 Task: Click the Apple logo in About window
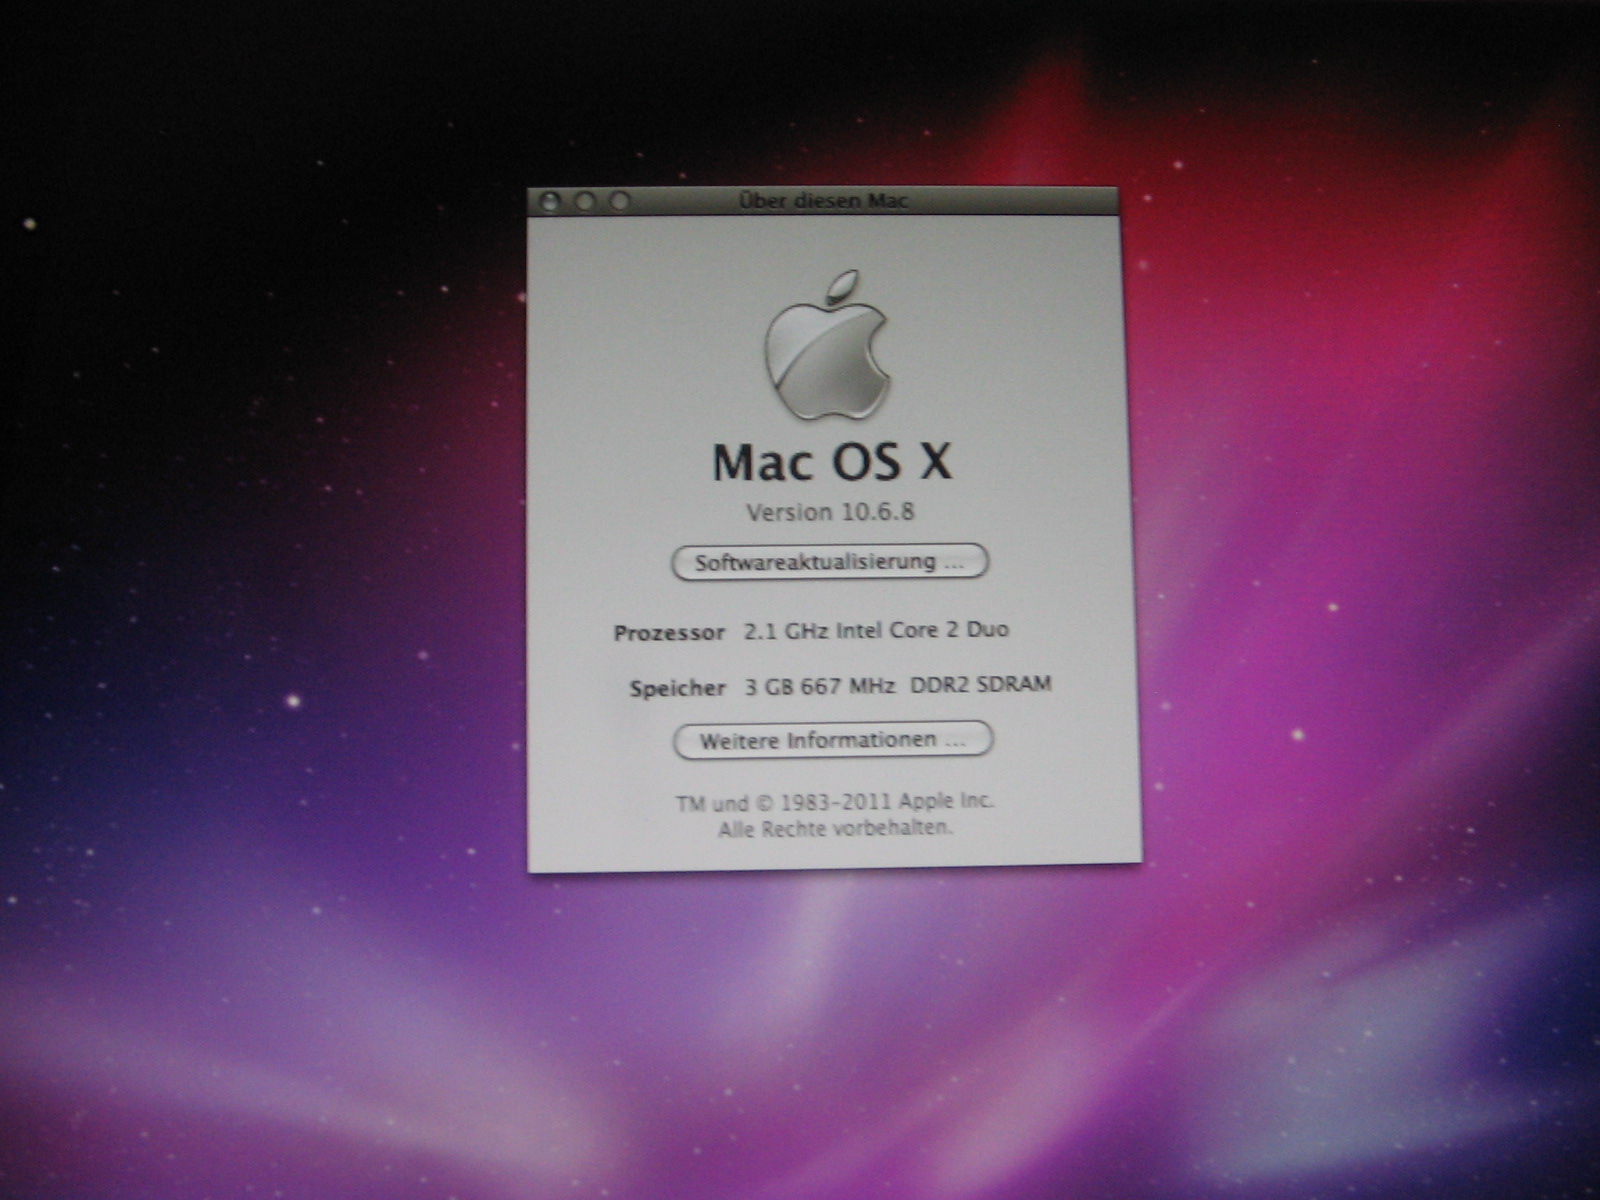(x=827, y=345)
